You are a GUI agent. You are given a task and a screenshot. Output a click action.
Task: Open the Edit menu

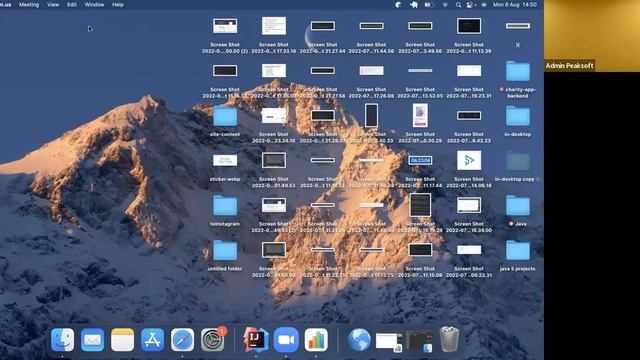(72, 4)
